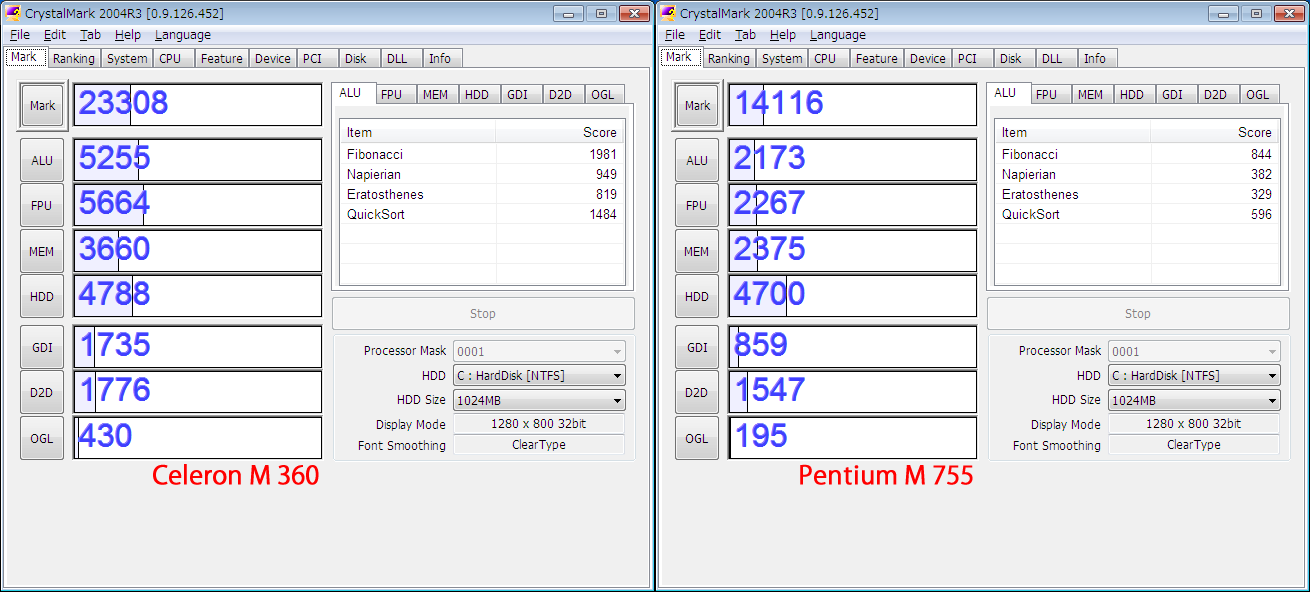The image size is (1310, 592).
Task: Run the ALU benchmark in right window
Action: click(697, 160)
